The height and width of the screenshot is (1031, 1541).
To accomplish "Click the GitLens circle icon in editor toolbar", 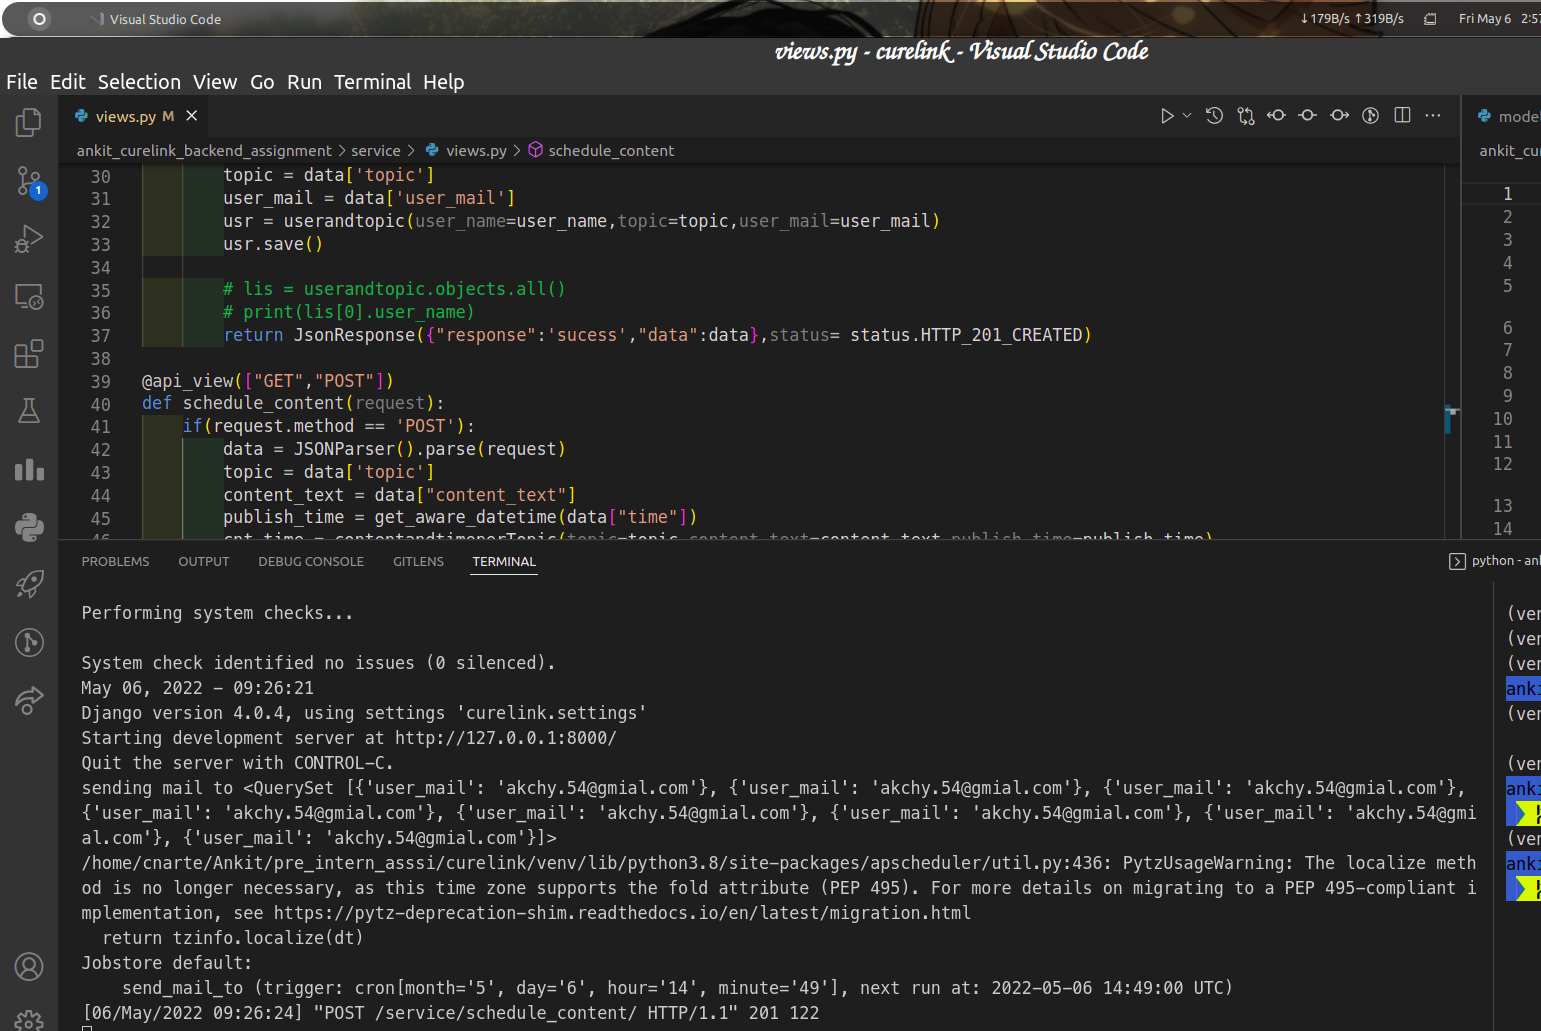I will pos(1371,116).
